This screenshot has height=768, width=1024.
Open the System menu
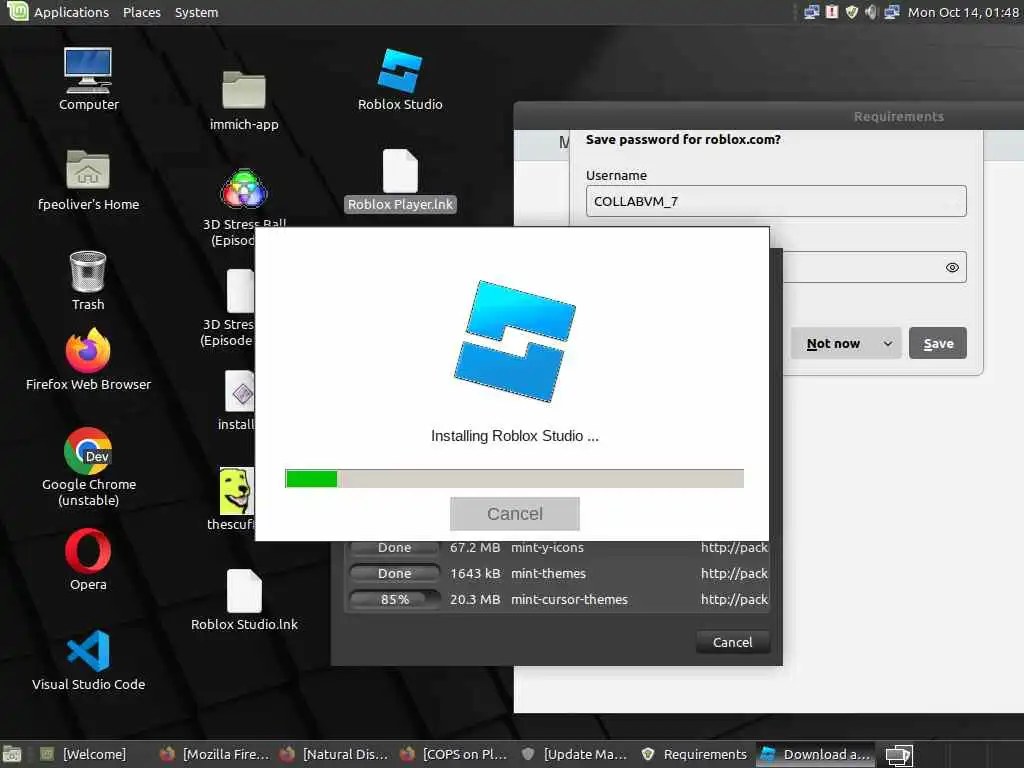[196, 12]
